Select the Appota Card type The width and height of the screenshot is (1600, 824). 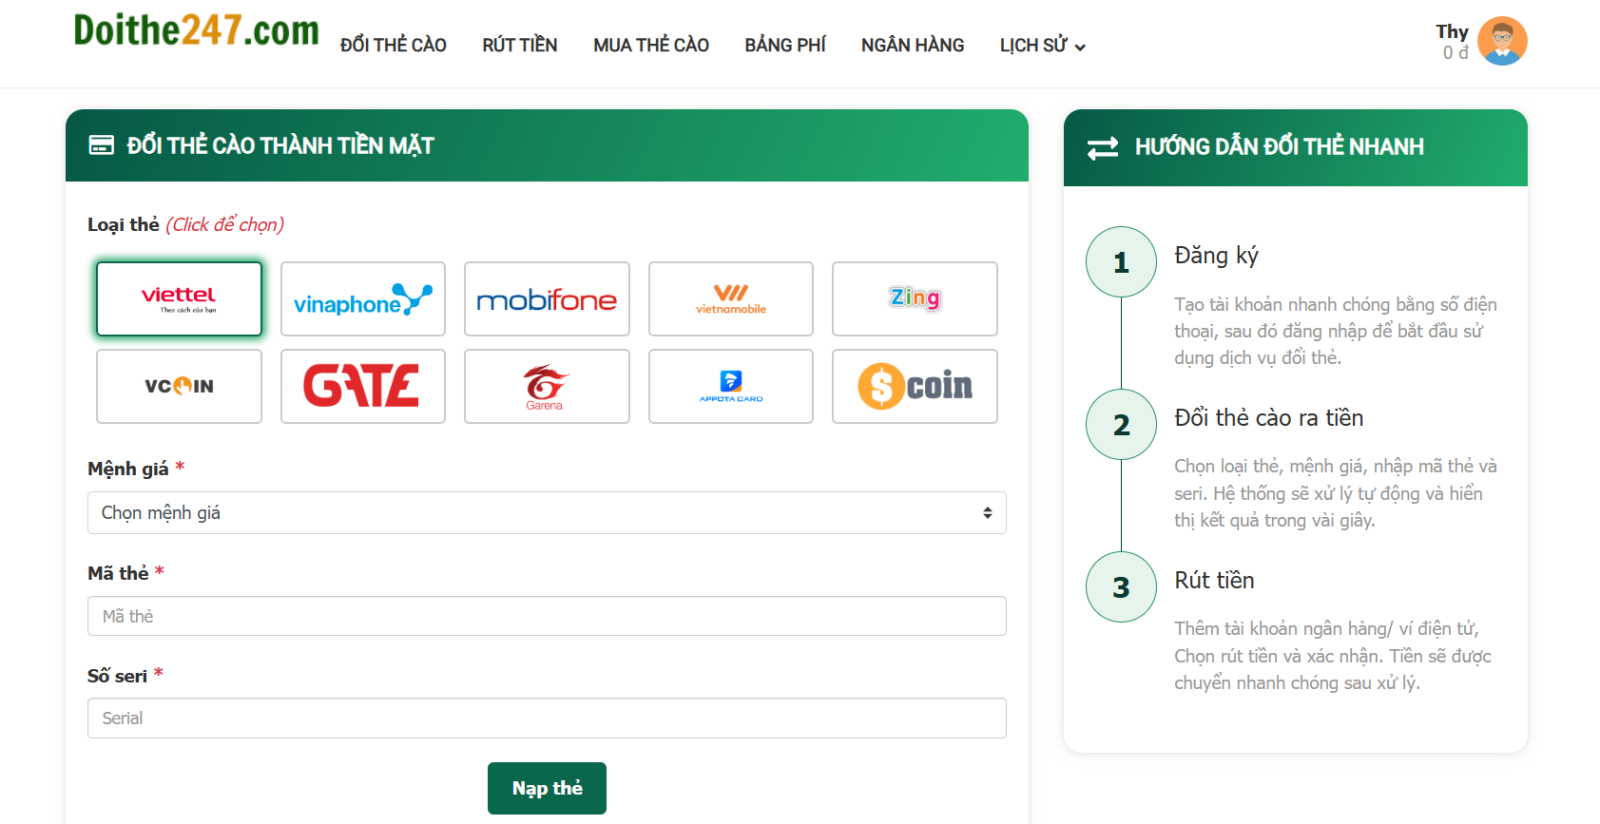(731, 386)
